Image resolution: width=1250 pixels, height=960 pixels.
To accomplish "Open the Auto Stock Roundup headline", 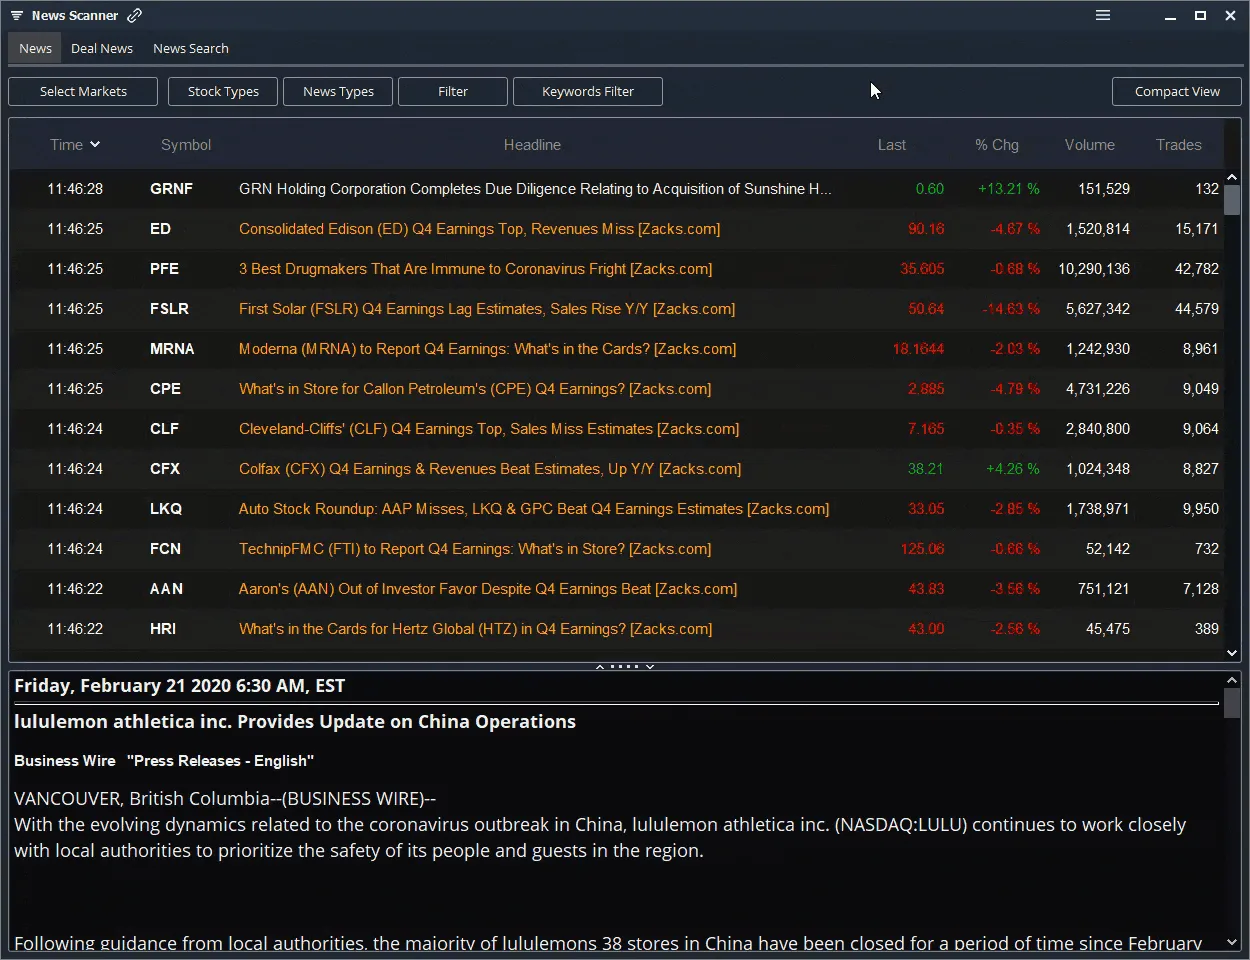I will point(534,509).
